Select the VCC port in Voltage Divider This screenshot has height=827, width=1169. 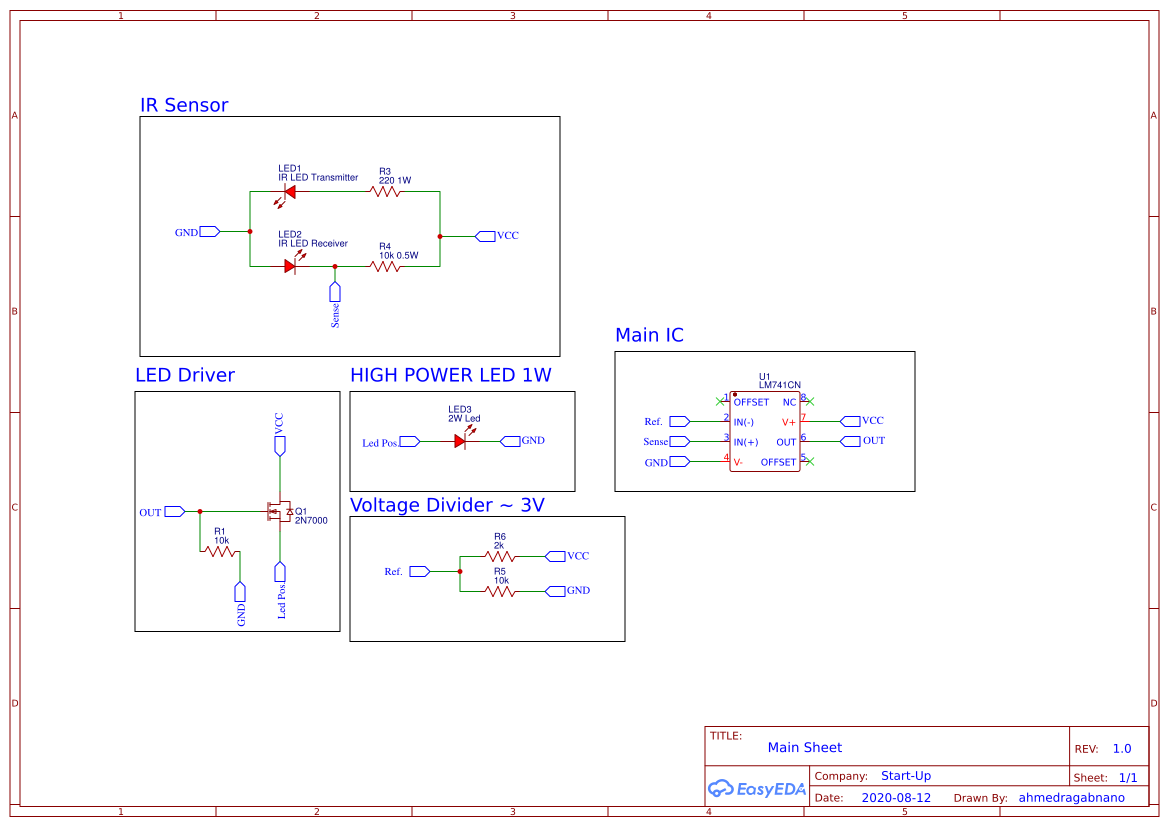(x=555, y=556)
